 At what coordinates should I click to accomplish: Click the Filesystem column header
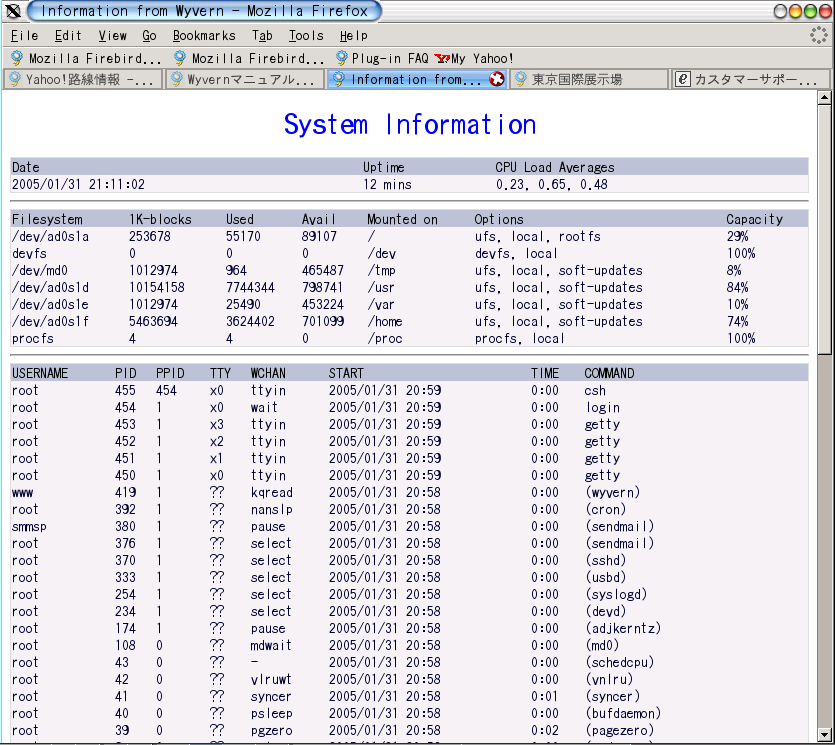pyautogui.click(x=47, y=219)
